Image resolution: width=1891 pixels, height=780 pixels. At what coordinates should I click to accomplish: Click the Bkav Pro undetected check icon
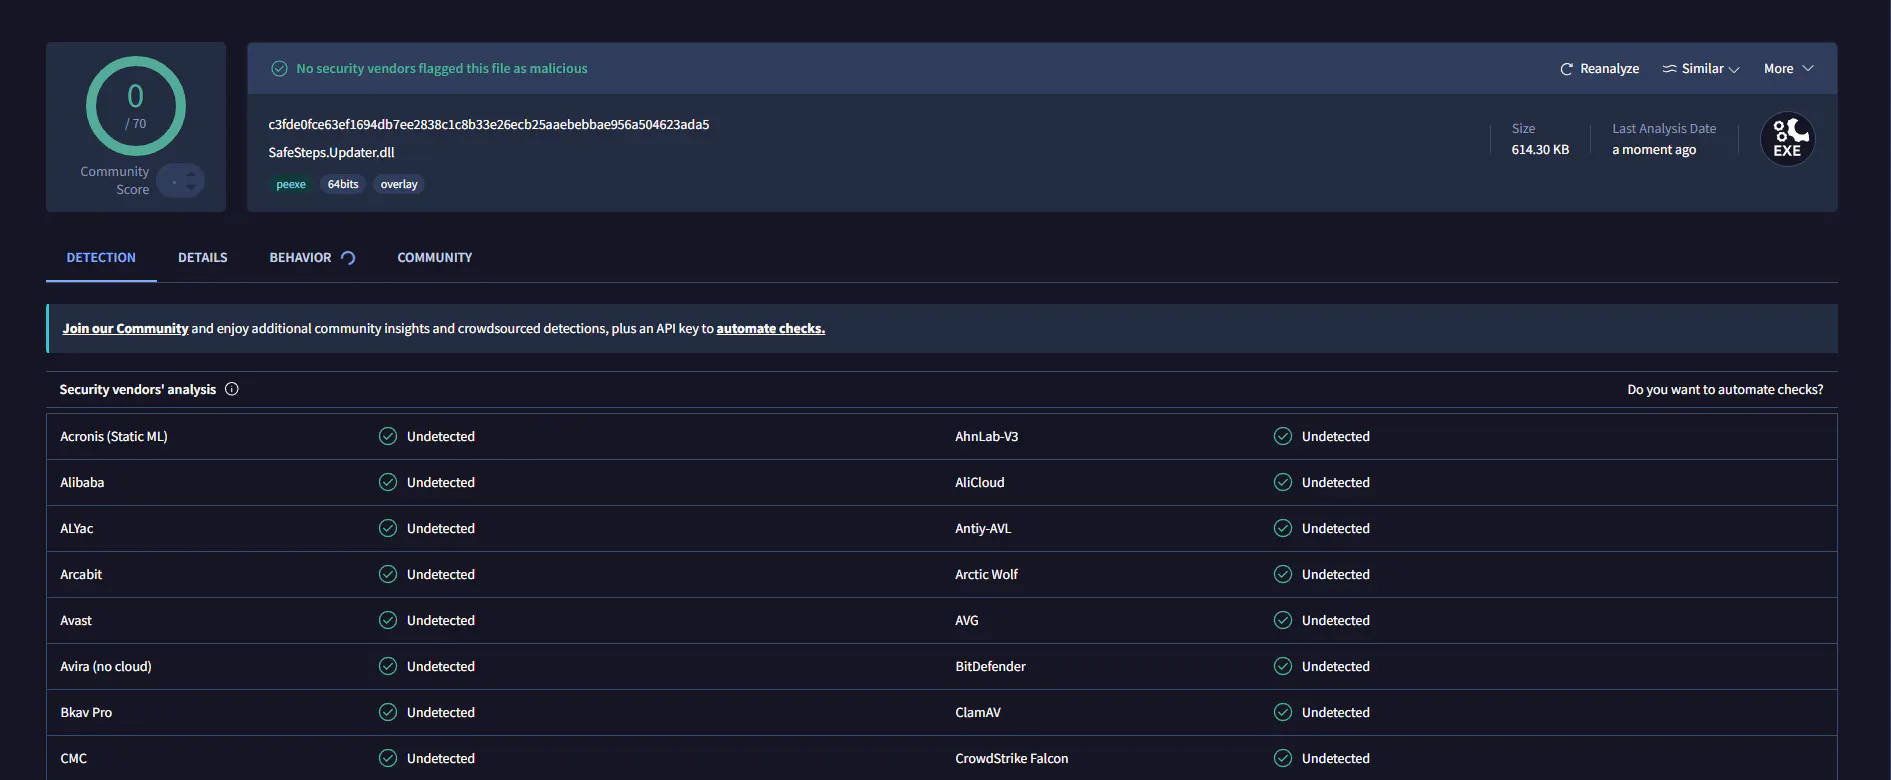pyautogui.click(x=388, y=712)
